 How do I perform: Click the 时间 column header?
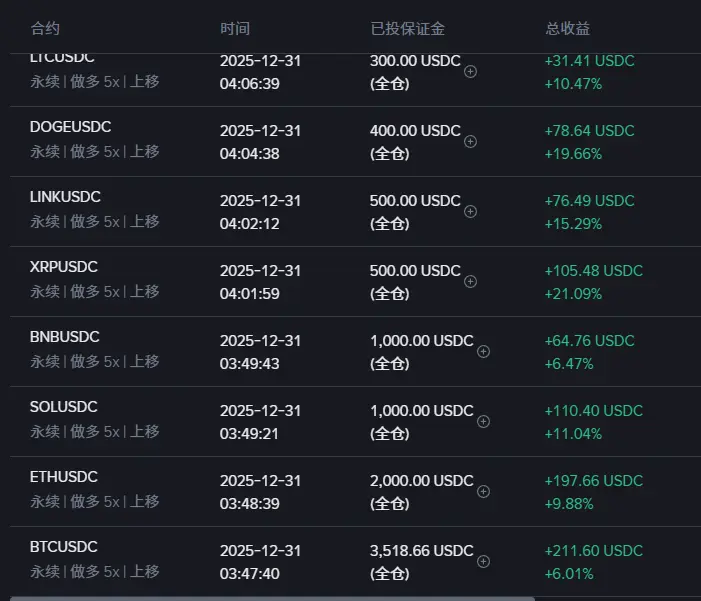235,28
